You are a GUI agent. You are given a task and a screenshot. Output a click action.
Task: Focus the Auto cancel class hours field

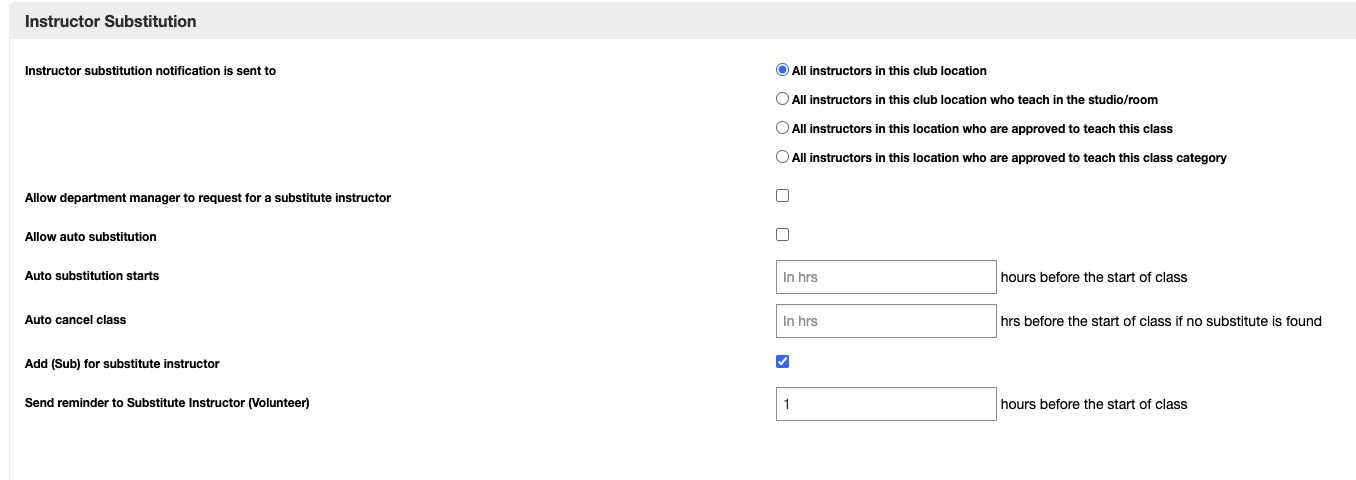(886, 321)
